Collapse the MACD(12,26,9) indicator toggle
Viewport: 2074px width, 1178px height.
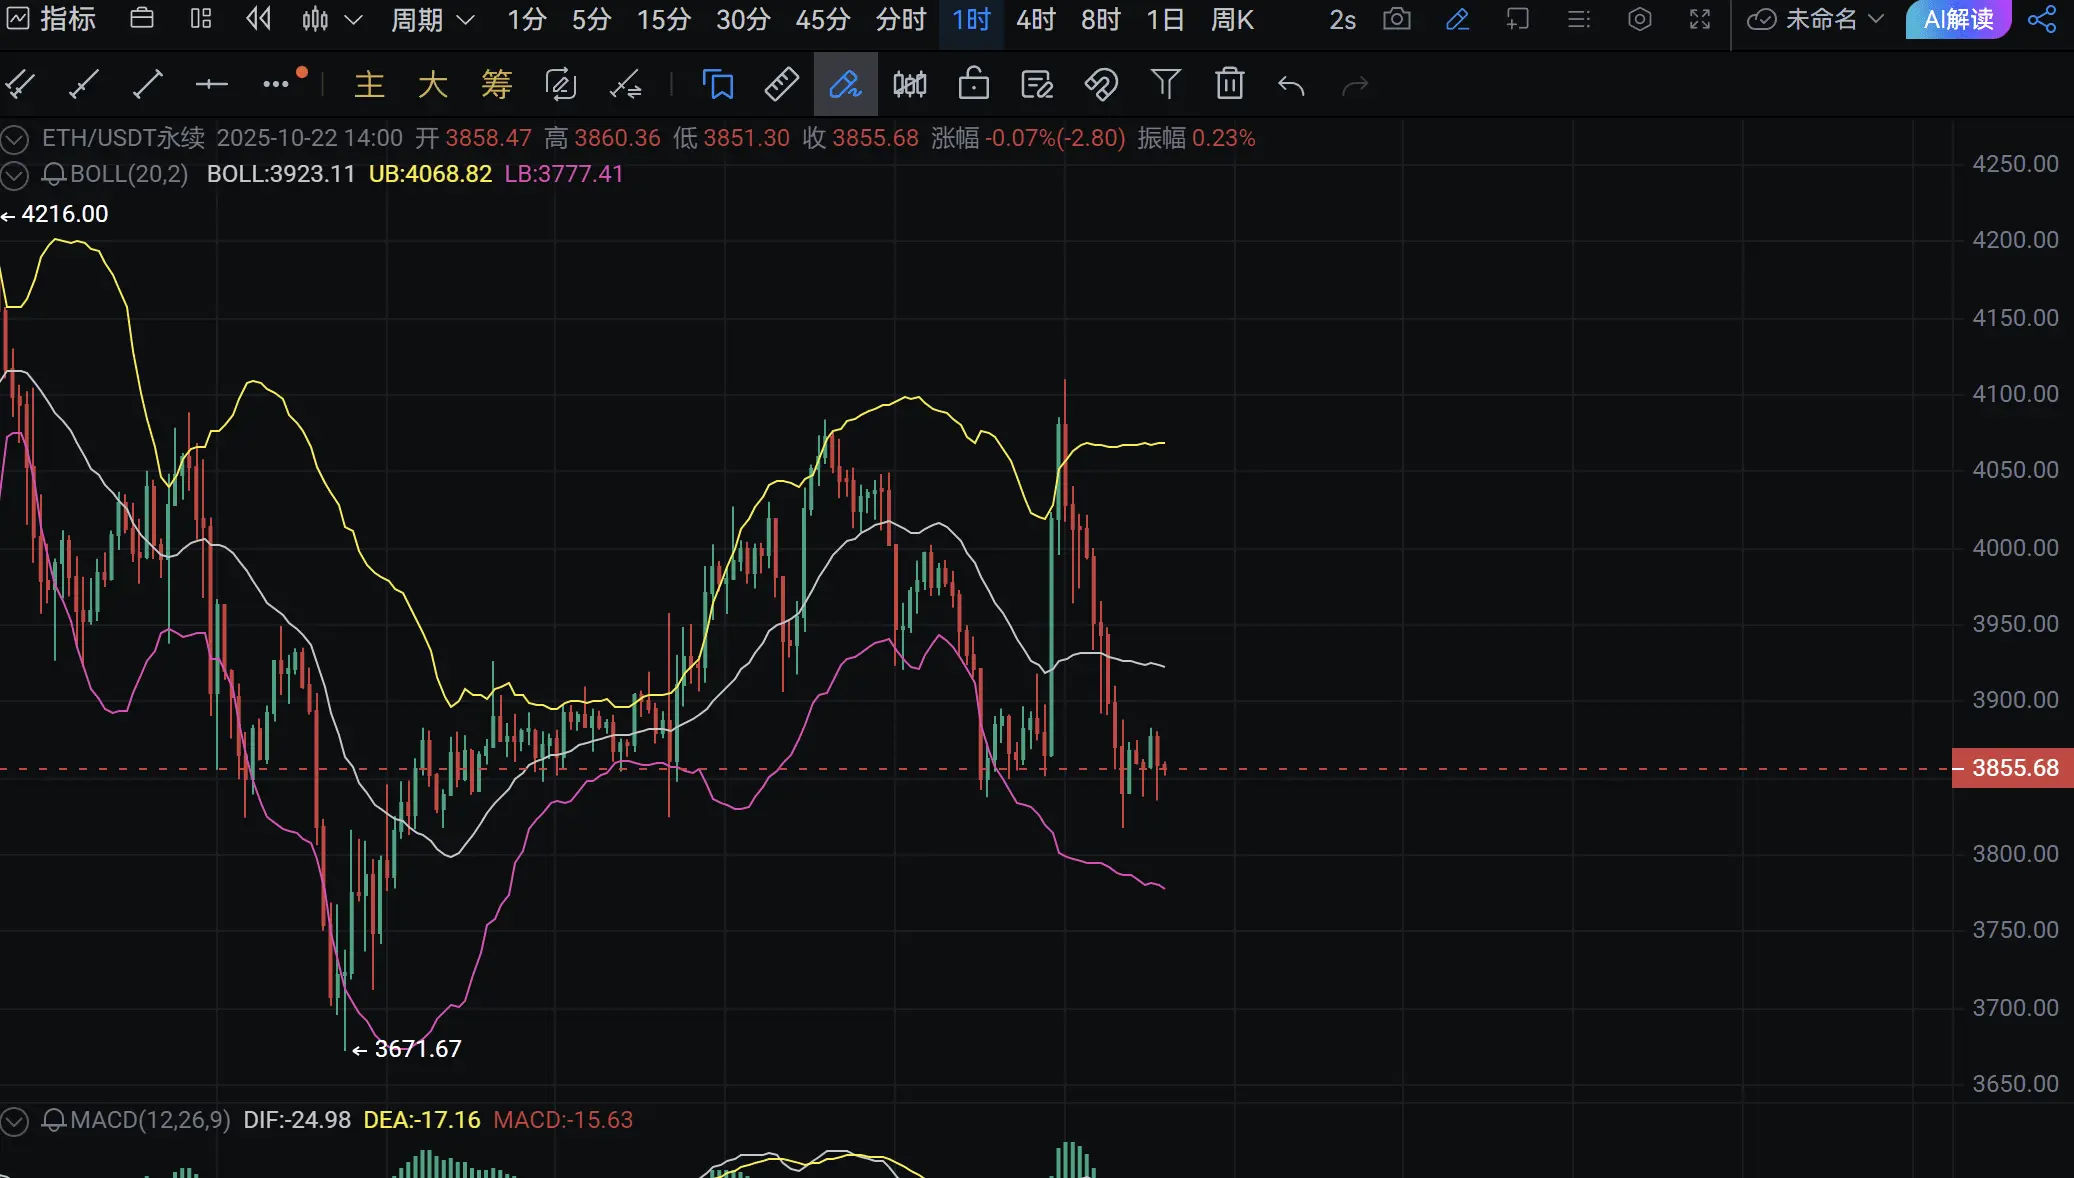coord(14,1121)
